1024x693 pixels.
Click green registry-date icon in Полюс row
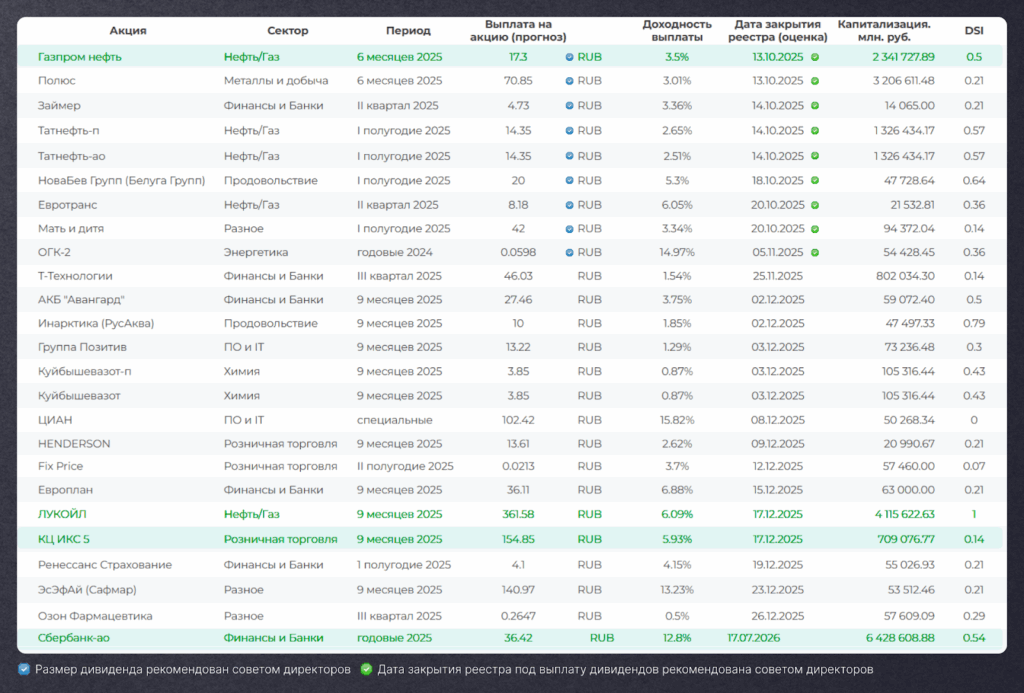pos(815,81)
